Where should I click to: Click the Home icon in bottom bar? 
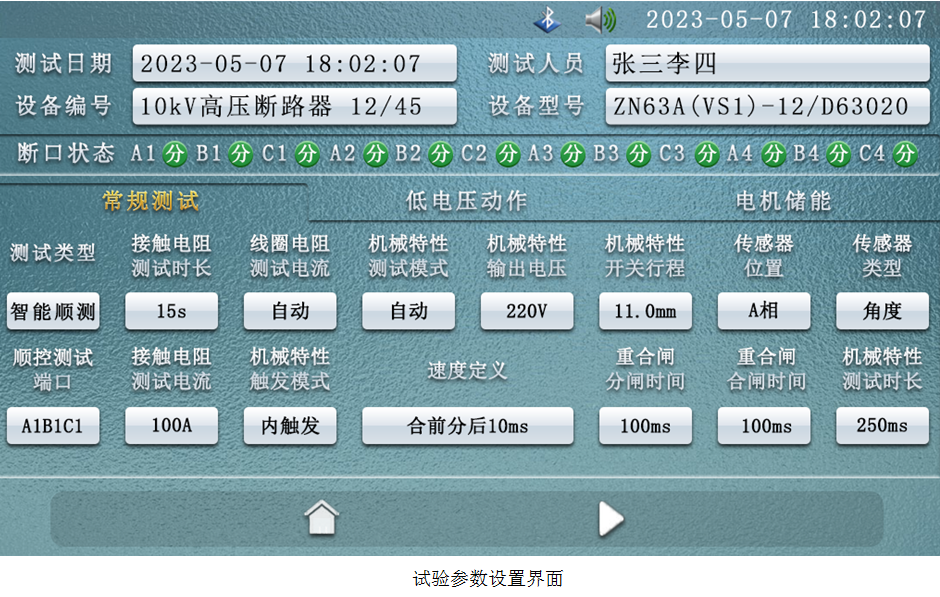322,518
